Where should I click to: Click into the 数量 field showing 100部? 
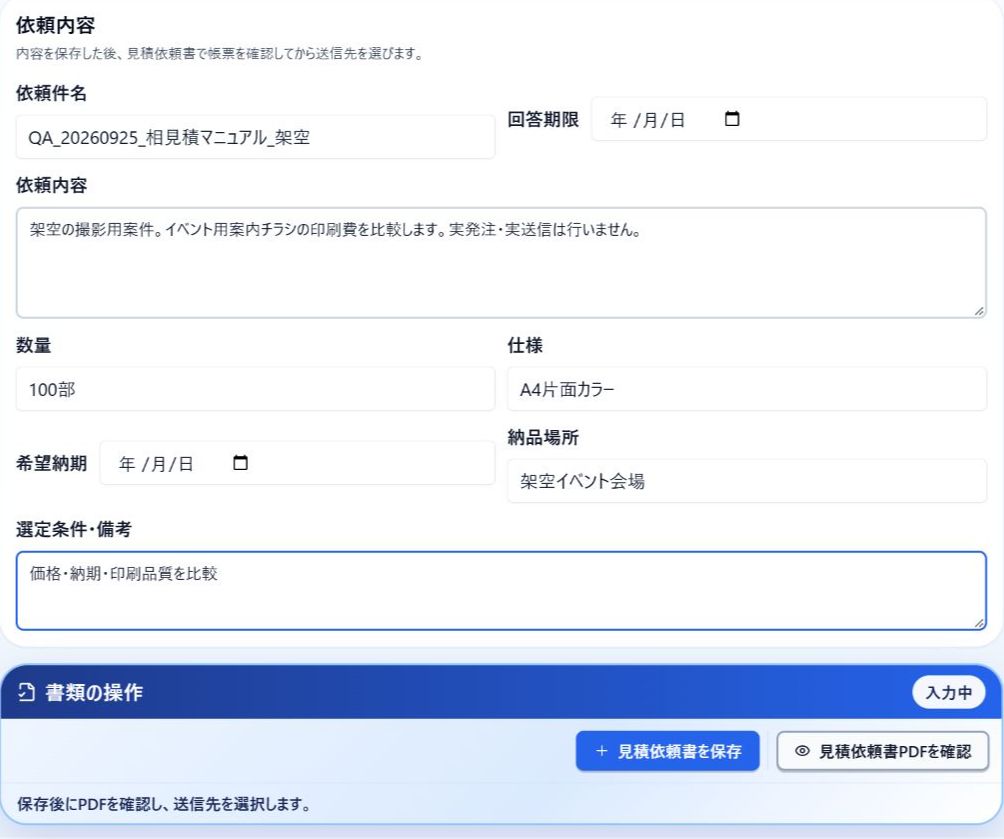[x=255, y=389]
